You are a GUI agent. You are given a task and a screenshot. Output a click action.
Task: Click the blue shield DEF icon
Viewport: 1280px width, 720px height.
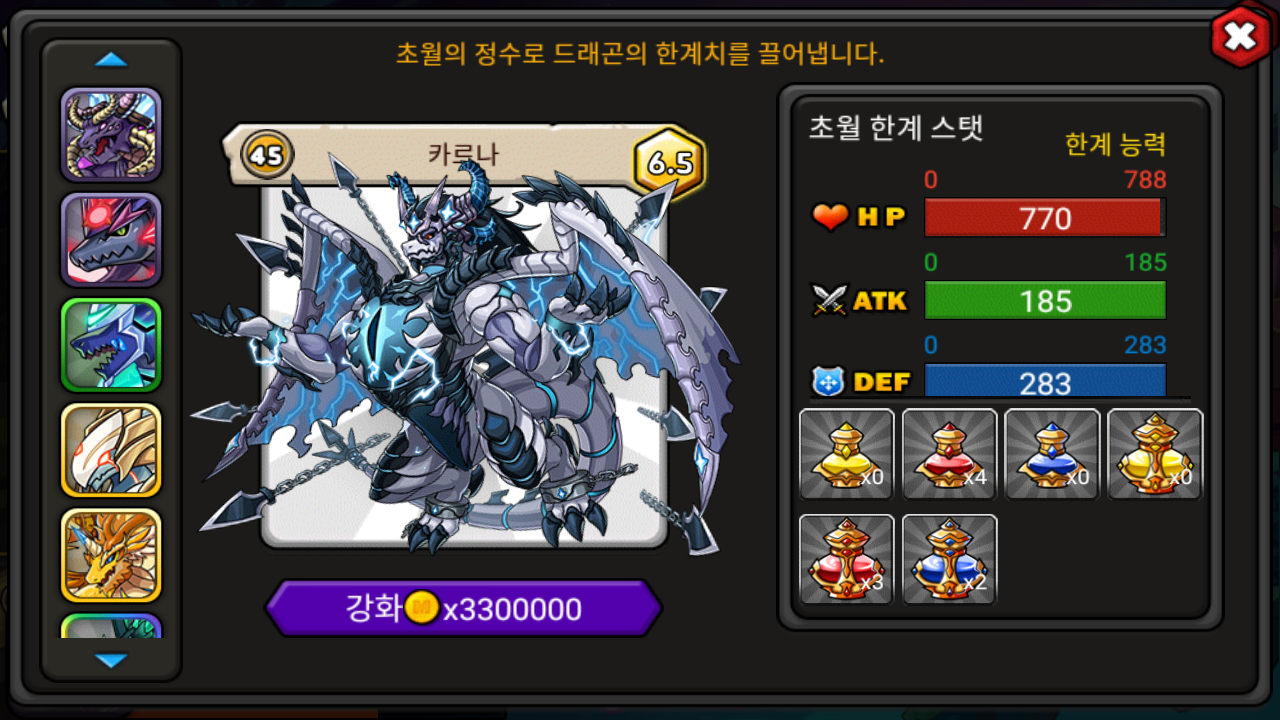pos(829,382)
